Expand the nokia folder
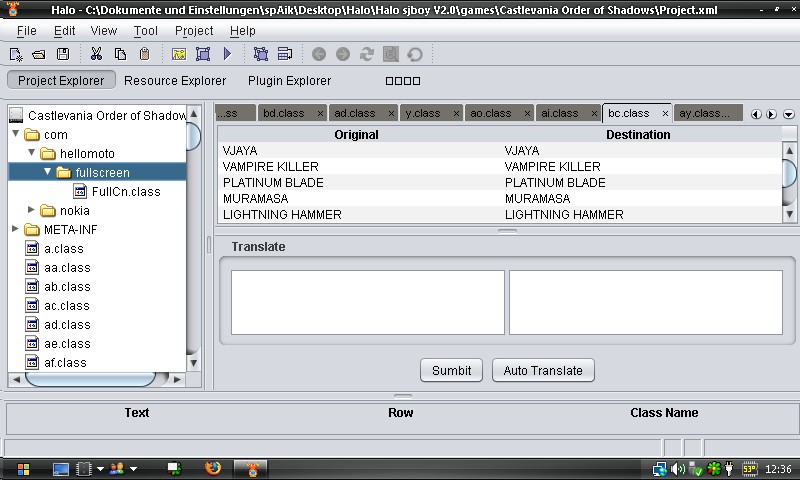Screen dimensions: 800x480 pyautogui.click(x=31, y=210)
